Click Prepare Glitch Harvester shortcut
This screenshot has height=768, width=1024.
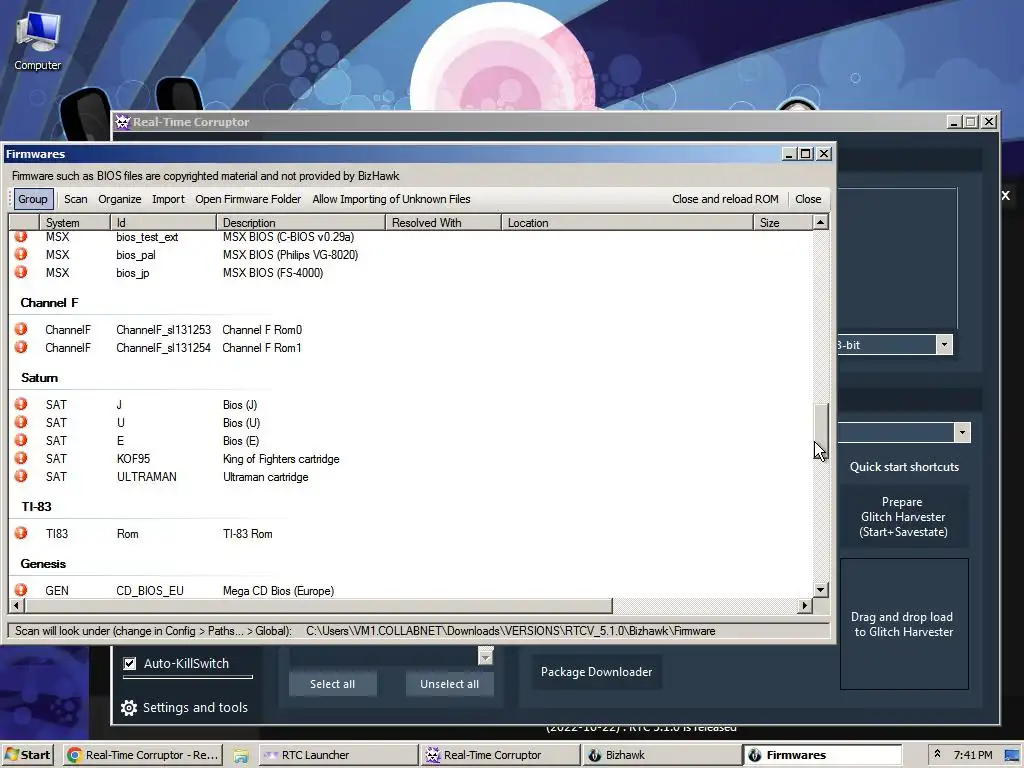[904, 517]
